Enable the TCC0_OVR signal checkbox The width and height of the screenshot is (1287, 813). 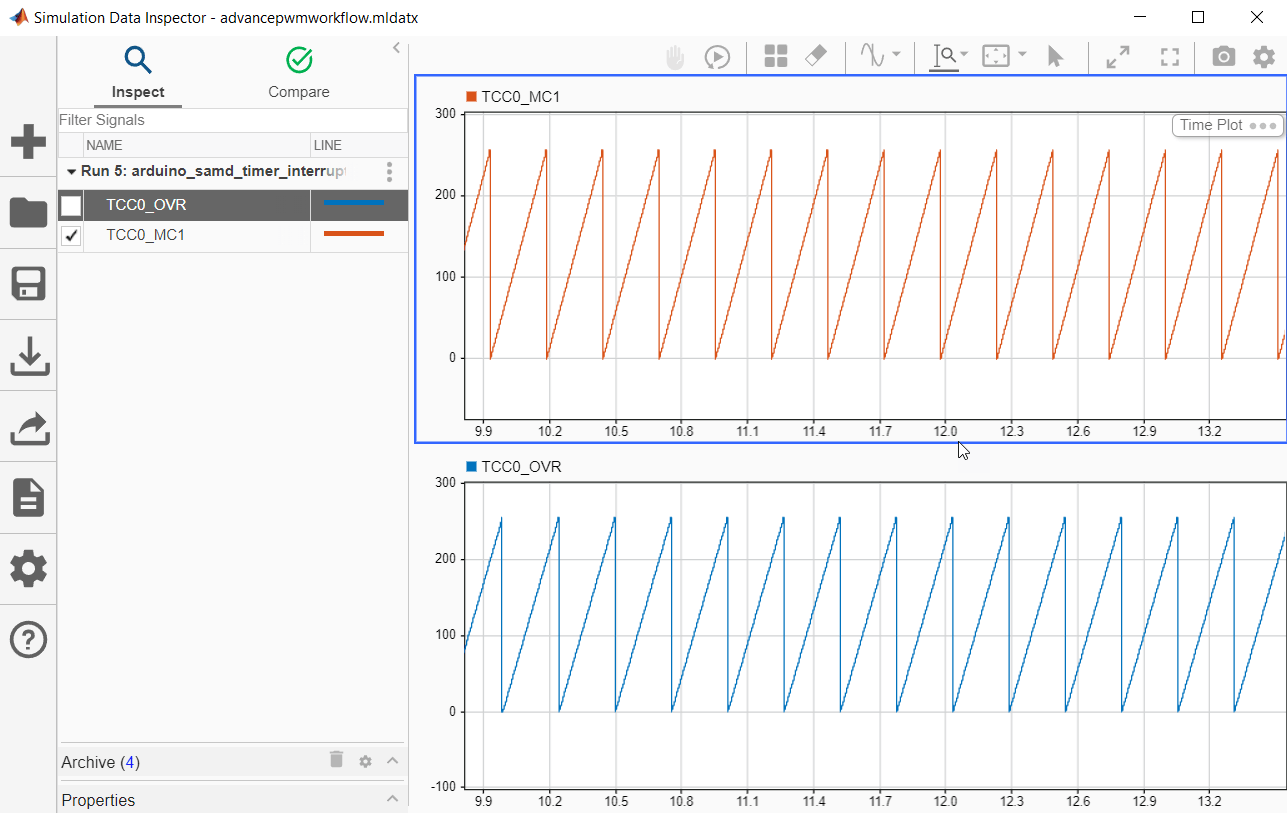(x=71, y=206)
